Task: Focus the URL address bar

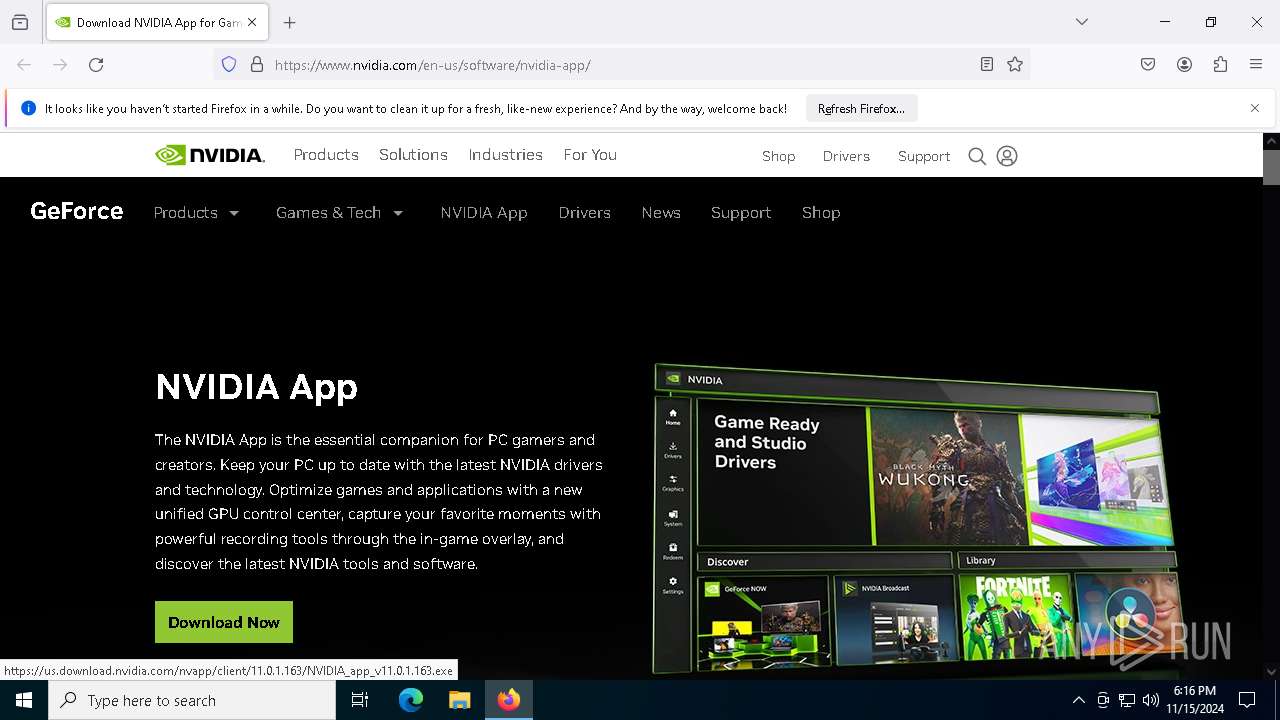Action: click(620, 65)
